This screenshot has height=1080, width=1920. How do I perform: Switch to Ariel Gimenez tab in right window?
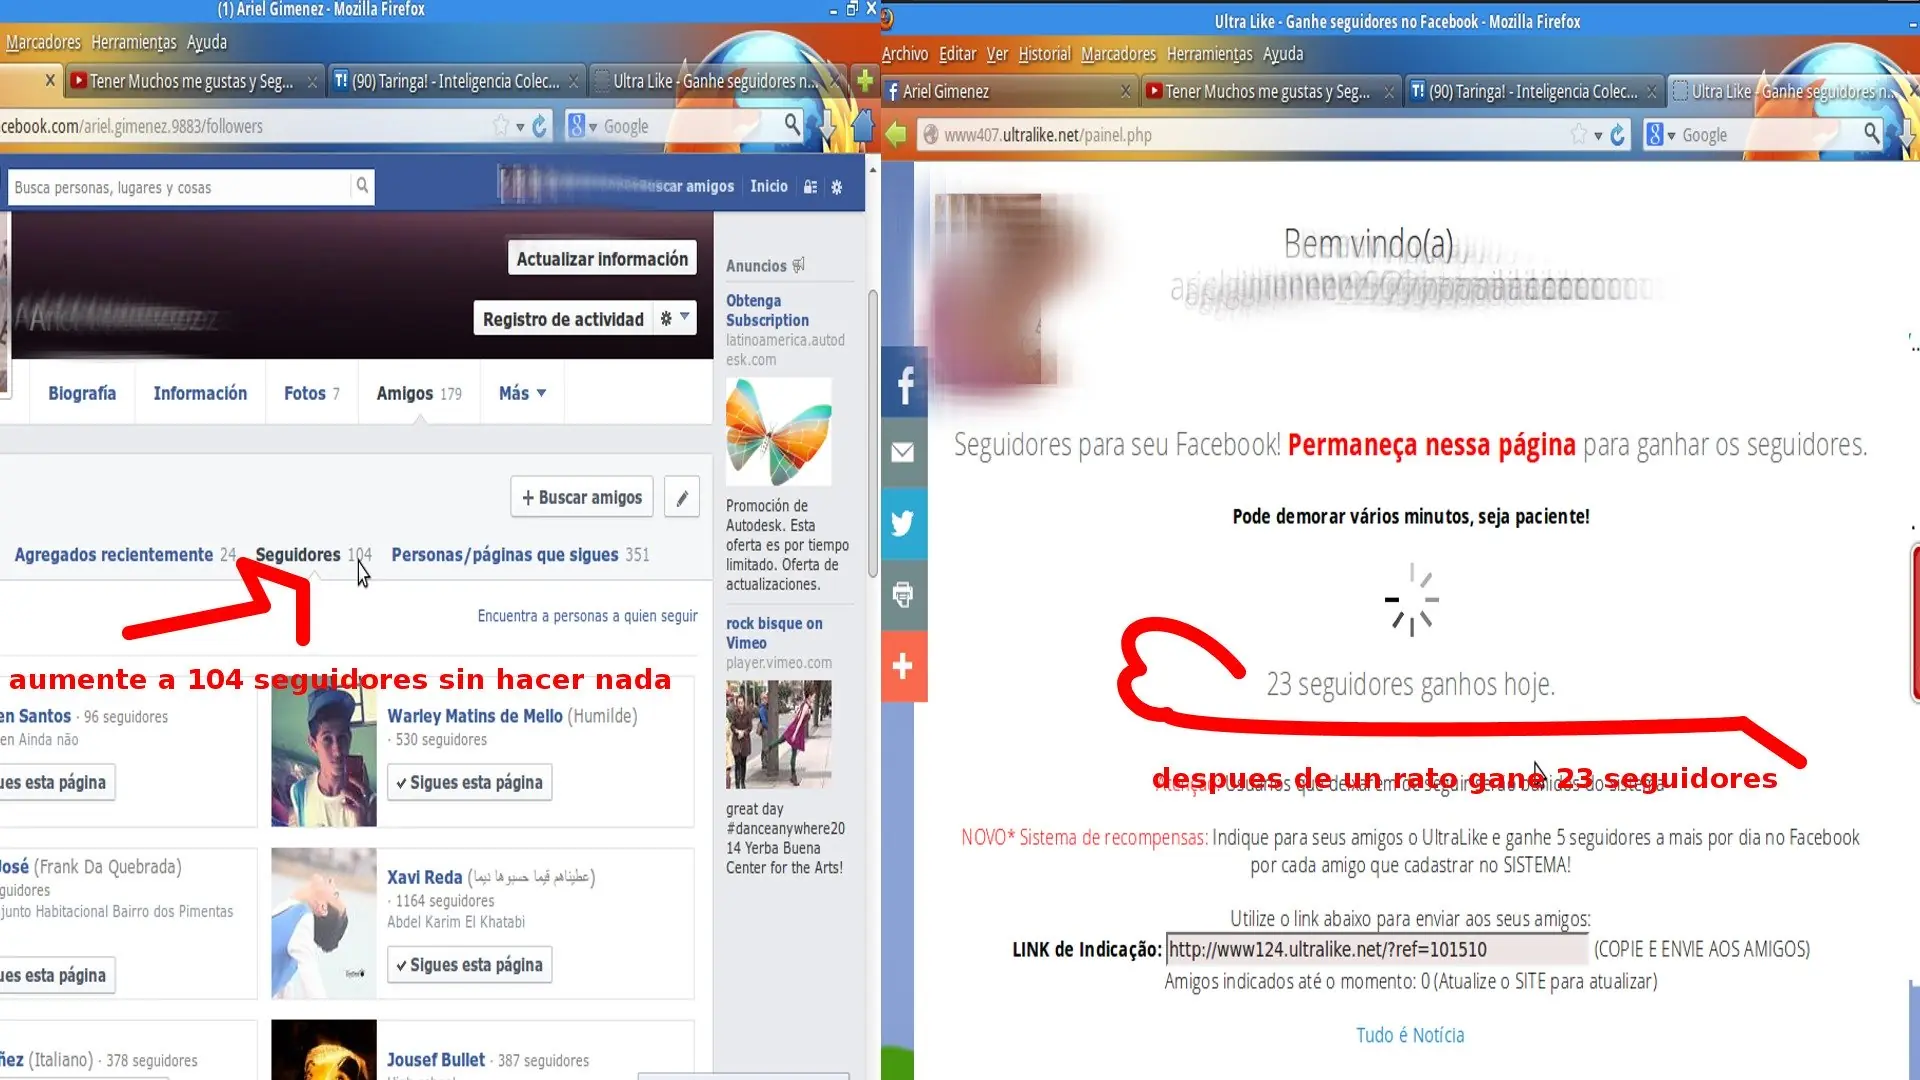(x=1010, y=91)
